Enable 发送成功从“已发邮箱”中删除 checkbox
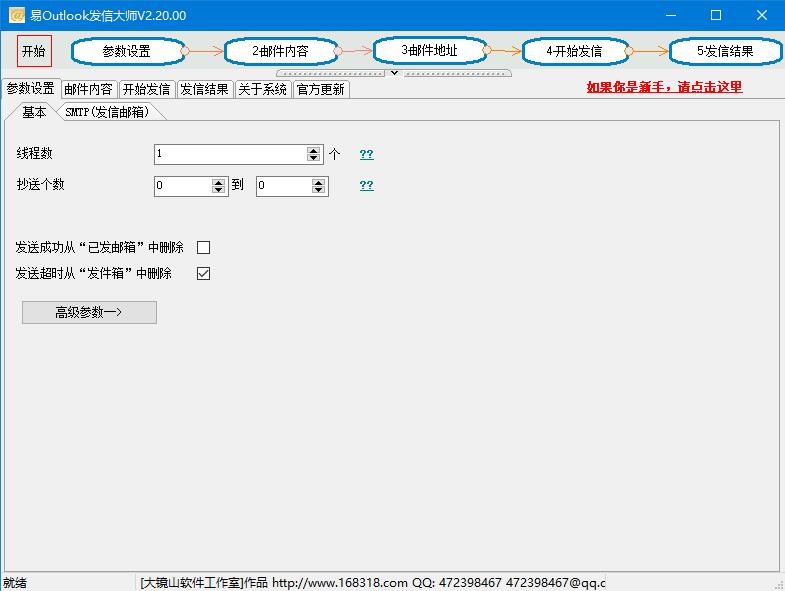785x591 pixels. tap(204, 247)
